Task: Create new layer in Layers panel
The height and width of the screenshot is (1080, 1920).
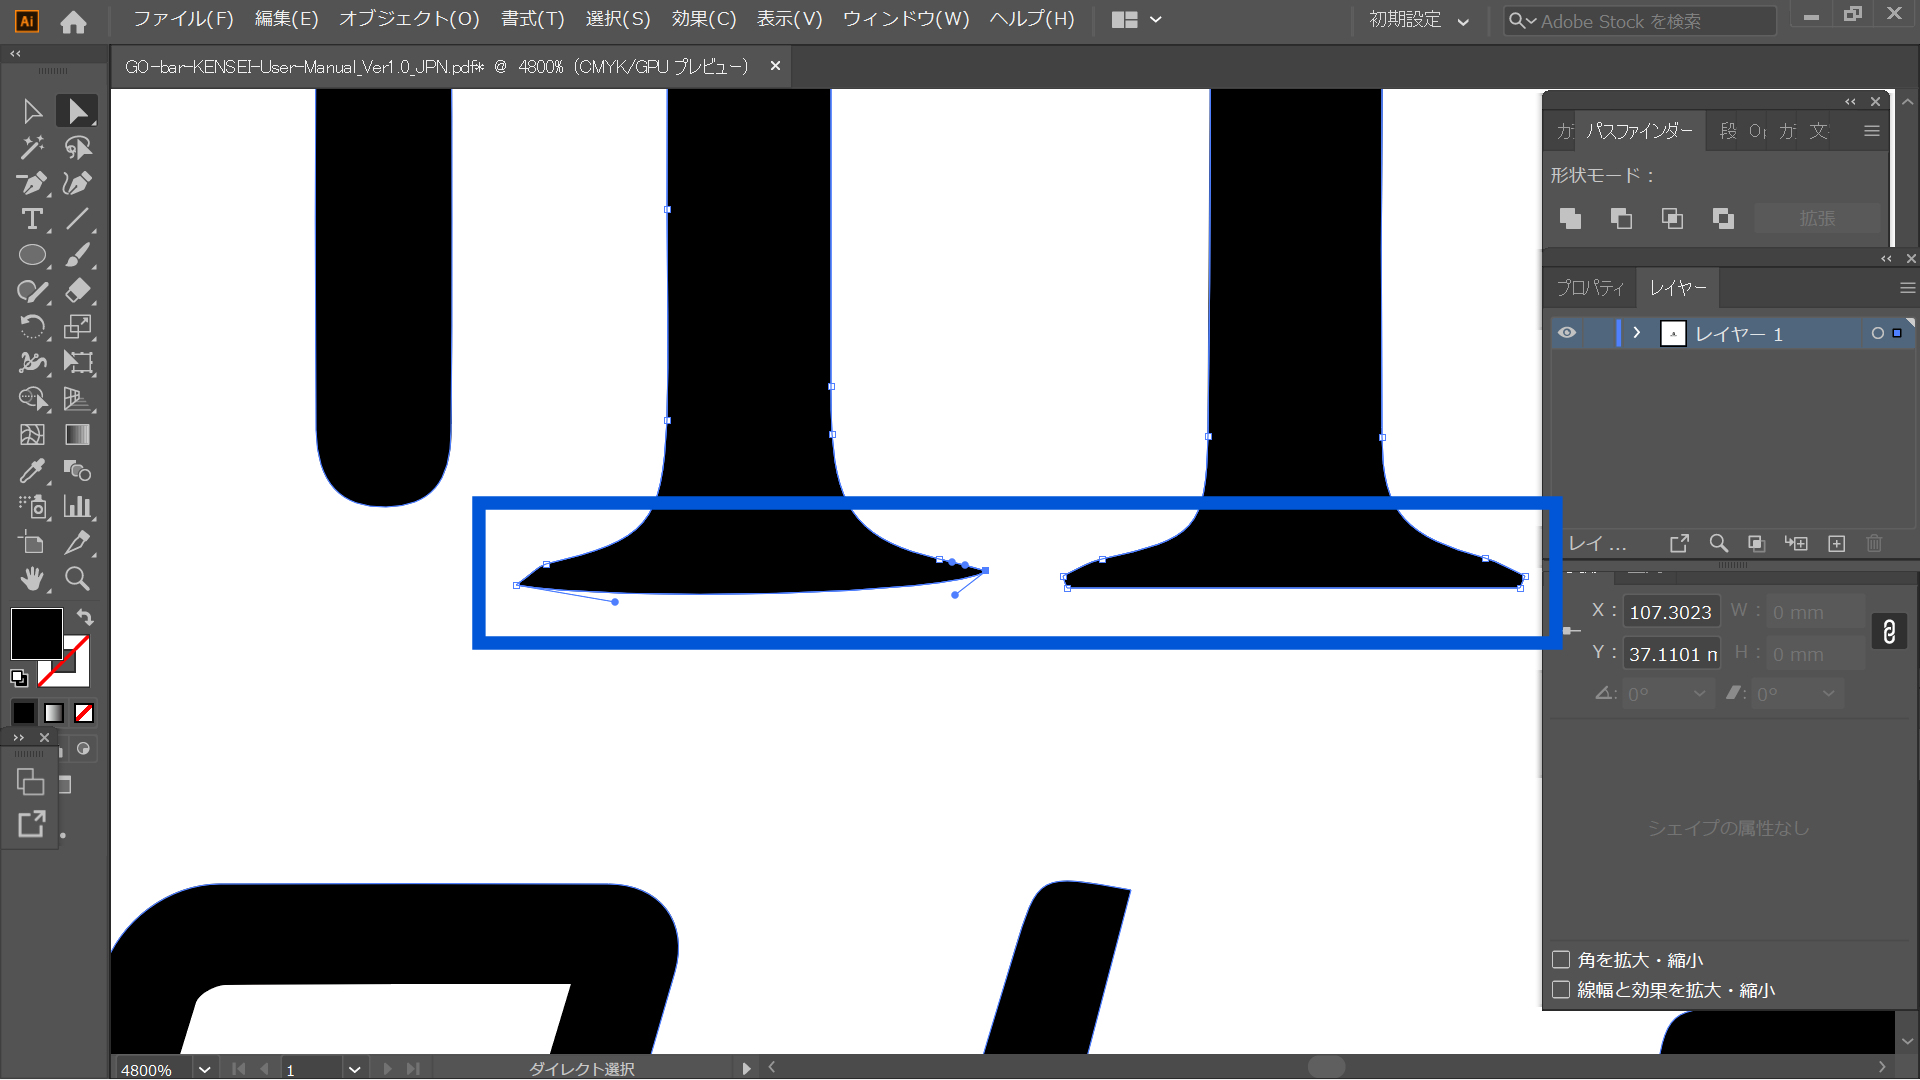Action: 1836,543
